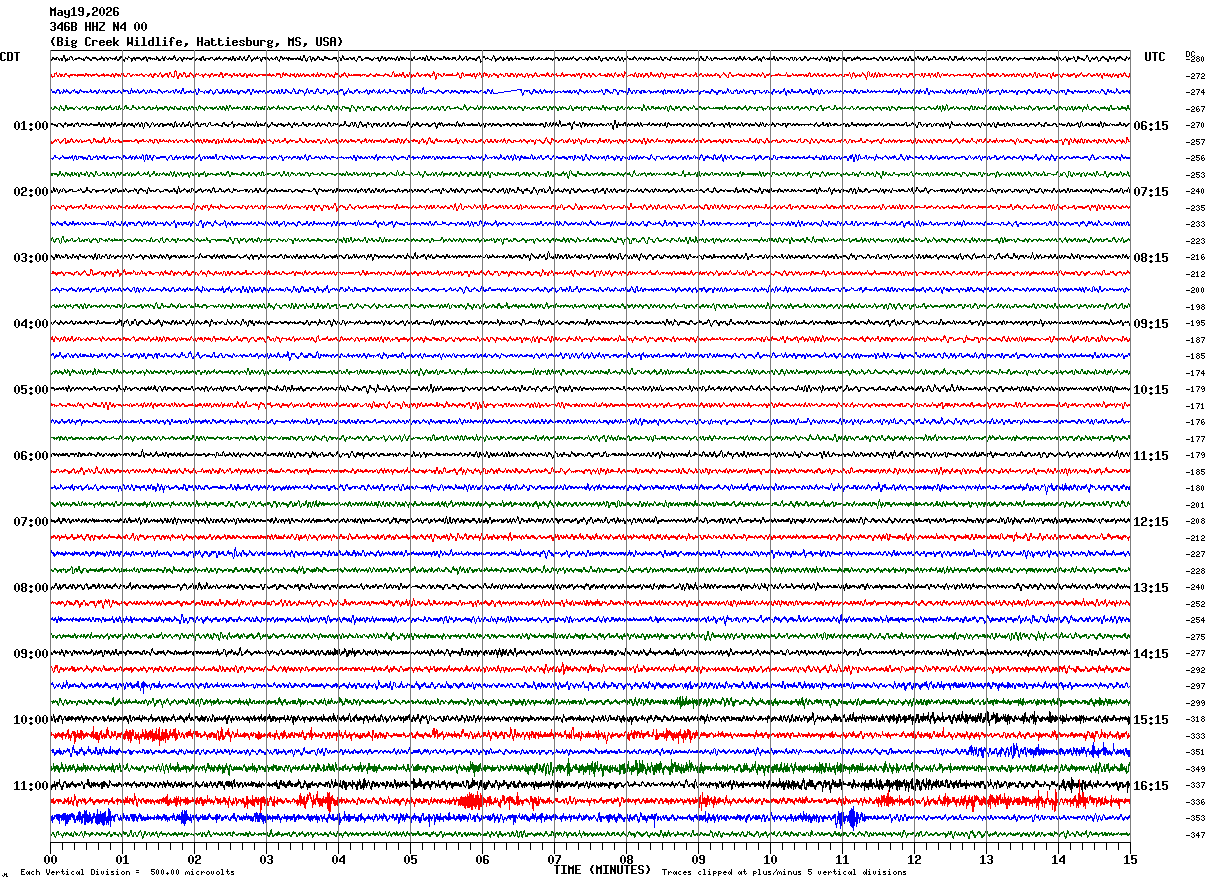Click minute 07 on the time axis
This screenshot has height=886, width=1210.
click(x=554, y=859)
